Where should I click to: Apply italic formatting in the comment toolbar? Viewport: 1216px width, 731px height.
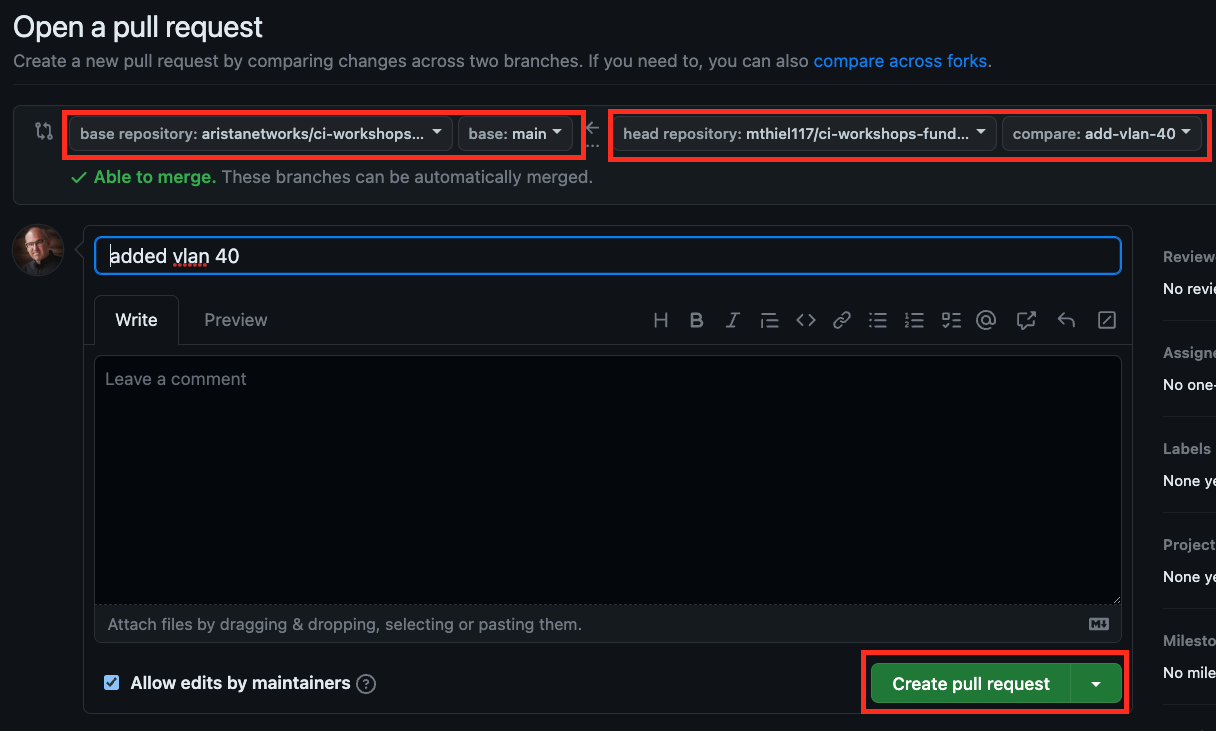733,320
